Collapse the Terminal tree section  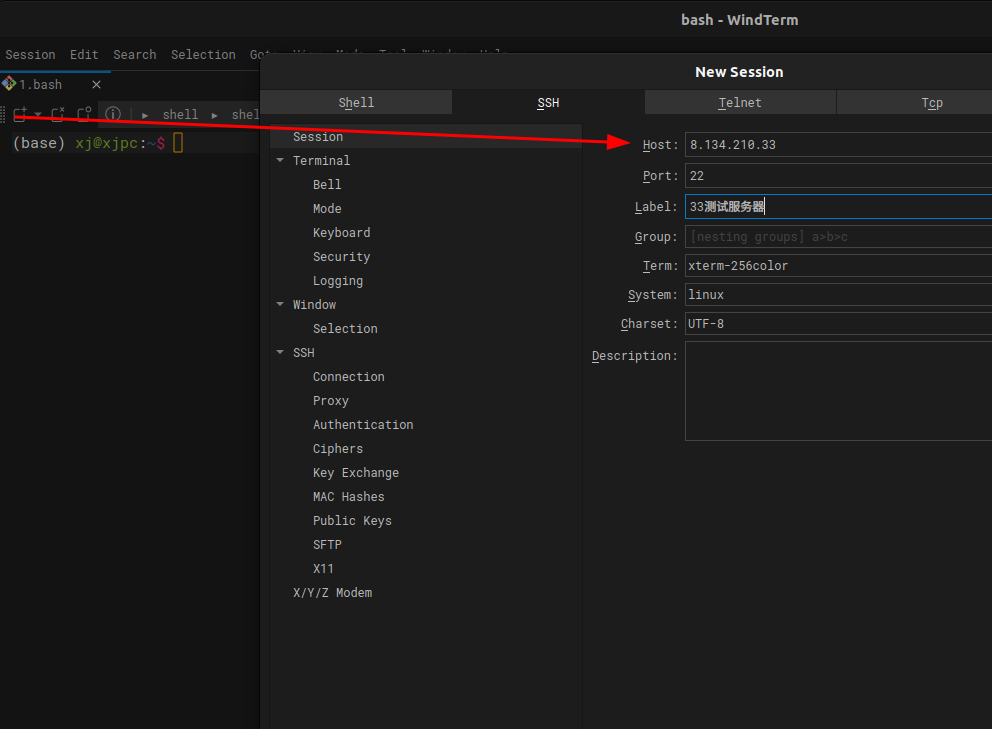280,160
